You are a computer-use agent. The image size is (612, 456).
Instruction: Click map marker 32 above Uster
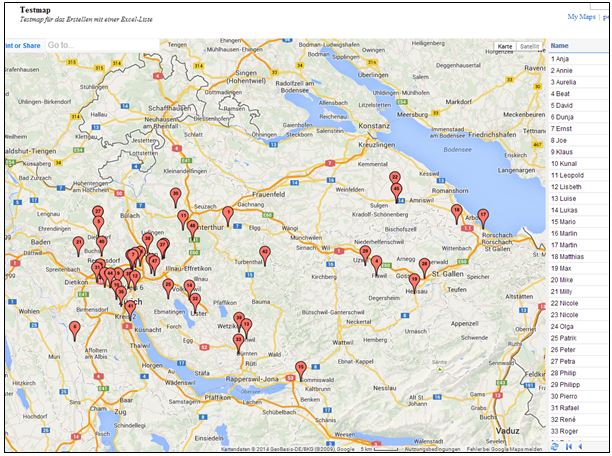coord(195,303)
